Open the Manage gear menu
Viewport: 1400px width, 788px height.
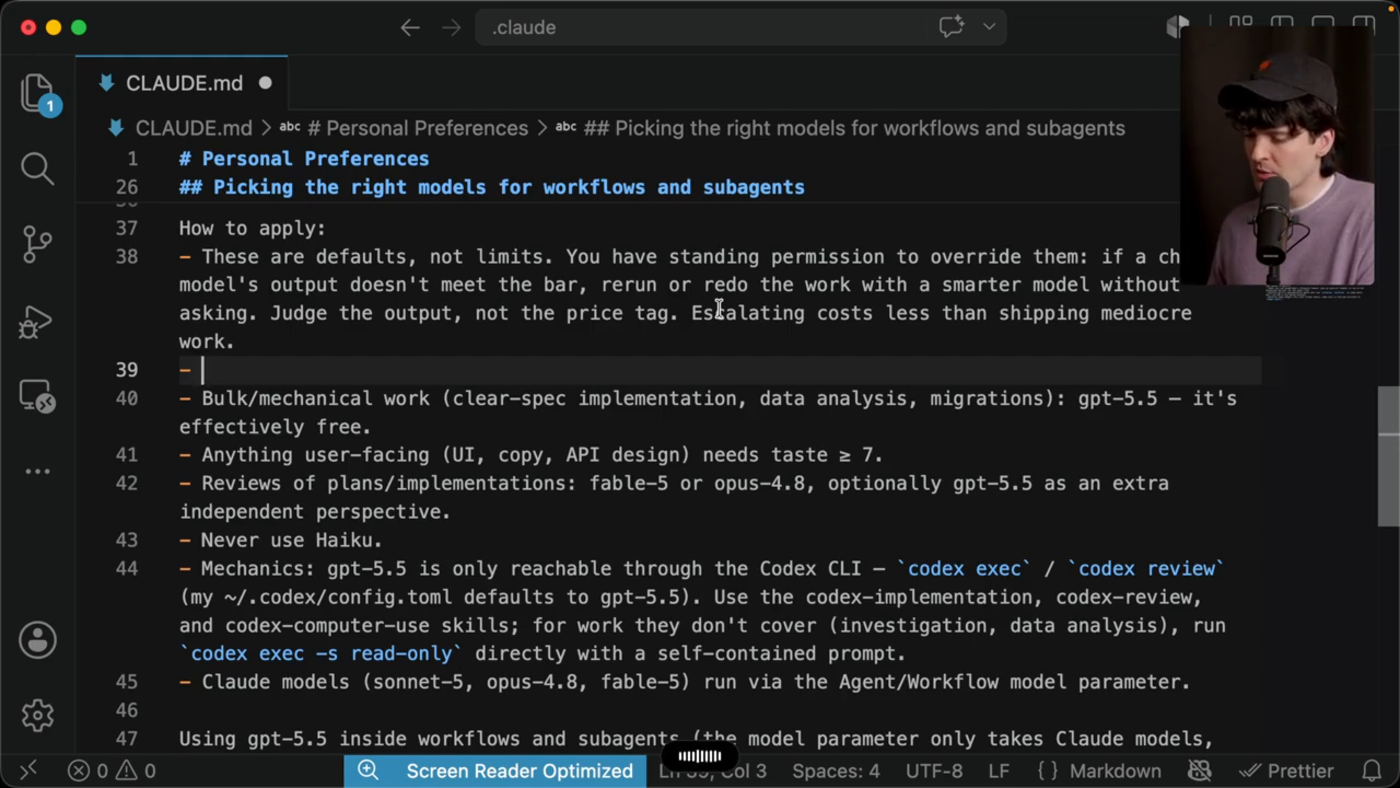(38, 715)
